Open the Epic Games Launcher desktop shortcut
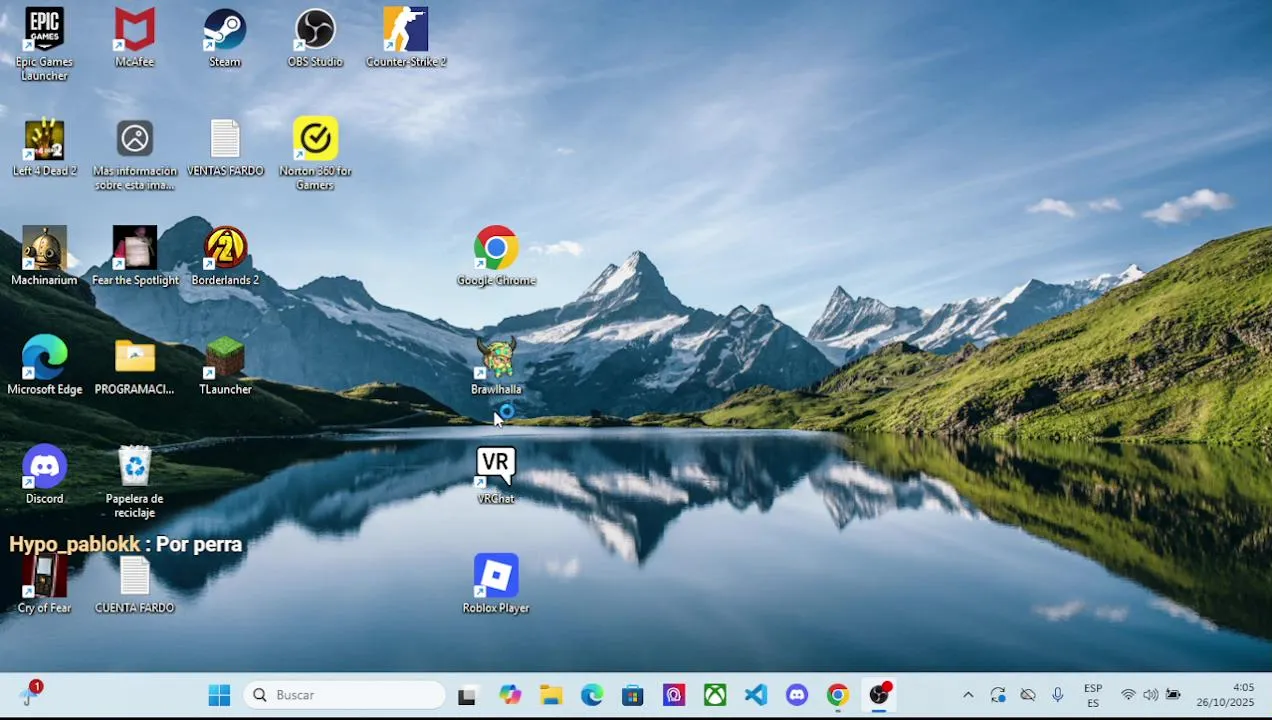 coord(44,44)
